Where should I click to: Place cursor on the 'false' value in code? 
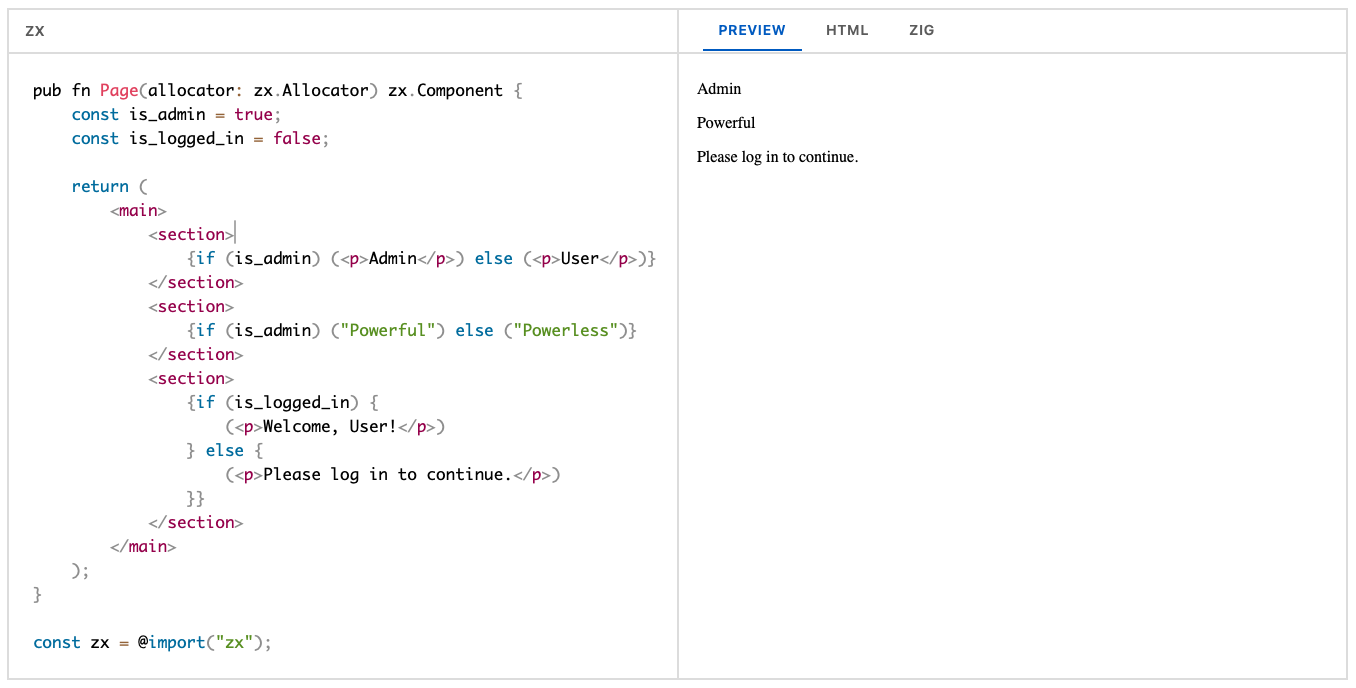pyautogui.click(x=296, y=139)
